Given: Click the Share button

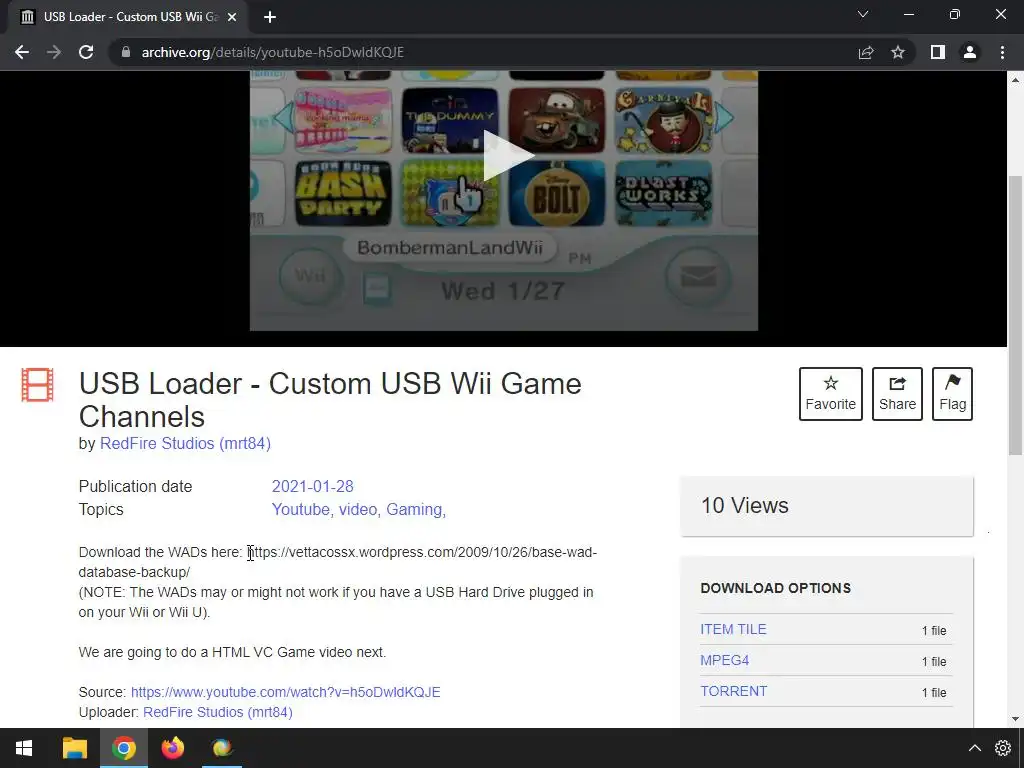Looking at the screenshot, I should click(897, 394).
